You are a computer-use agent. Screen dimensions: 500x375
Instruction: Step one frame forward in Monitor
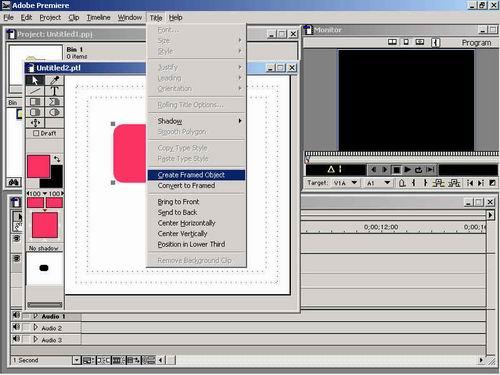point(385,170)
